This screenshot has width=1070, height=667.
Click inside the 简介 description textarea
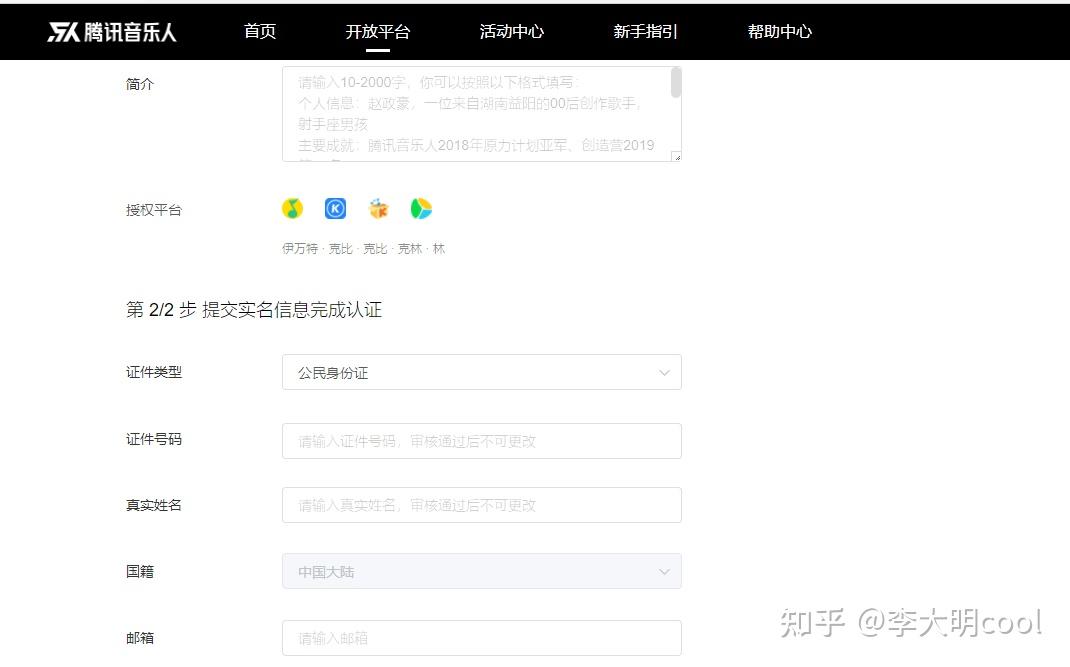[x=470, y=110]
